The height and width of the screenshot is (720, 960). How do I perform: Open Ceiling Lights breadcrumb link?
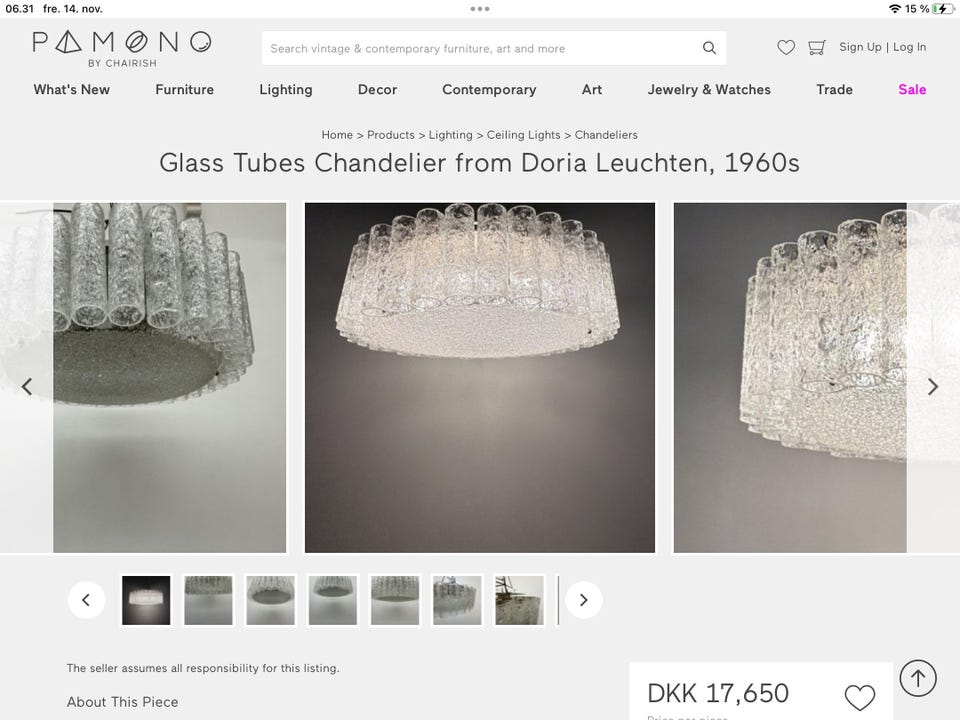coord(523,135)
